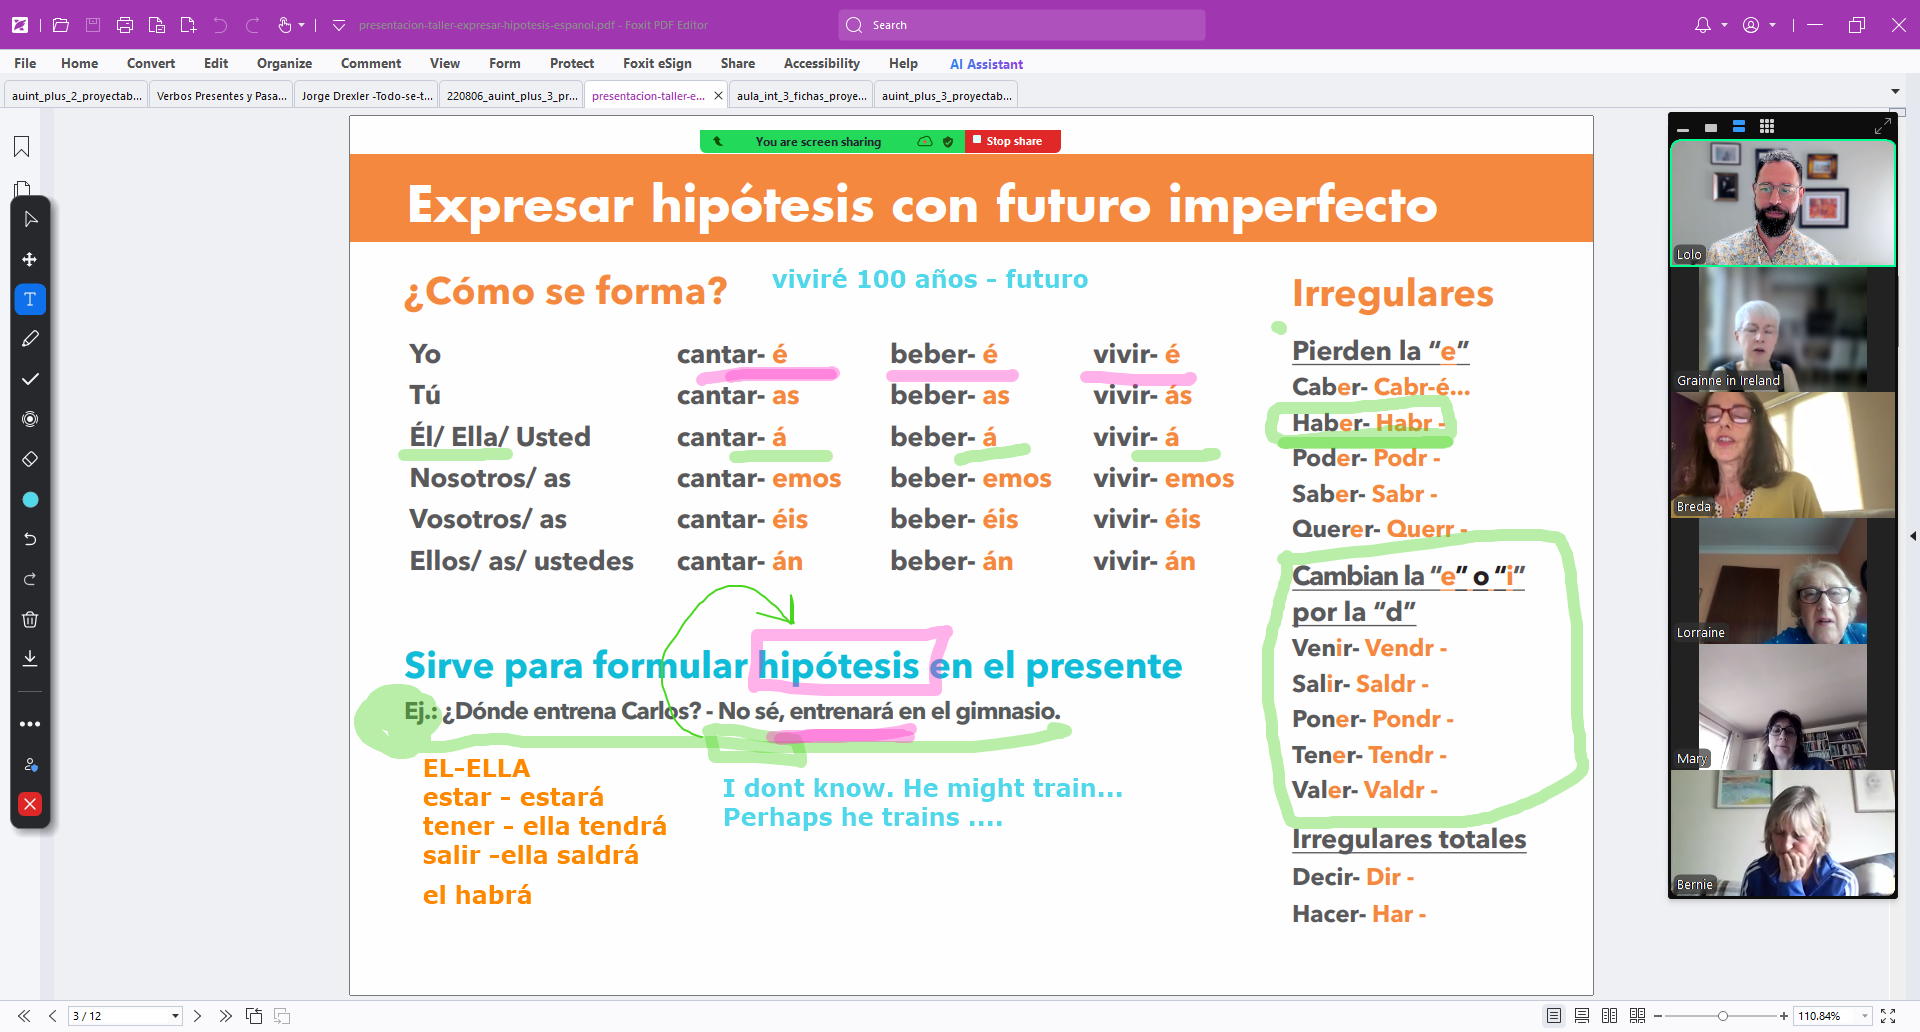Open the Bookmarks panel icon
This screenshot has width=1920, height=1032.
[21, 147]
